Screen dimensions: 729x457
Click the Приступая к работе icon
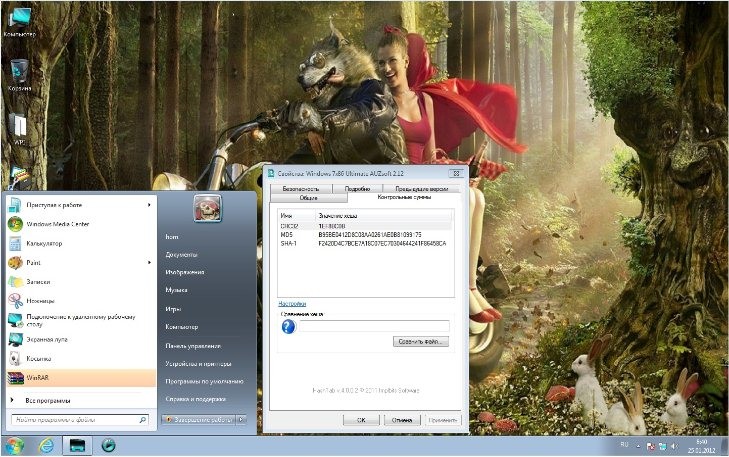click(x=15, y=205)
